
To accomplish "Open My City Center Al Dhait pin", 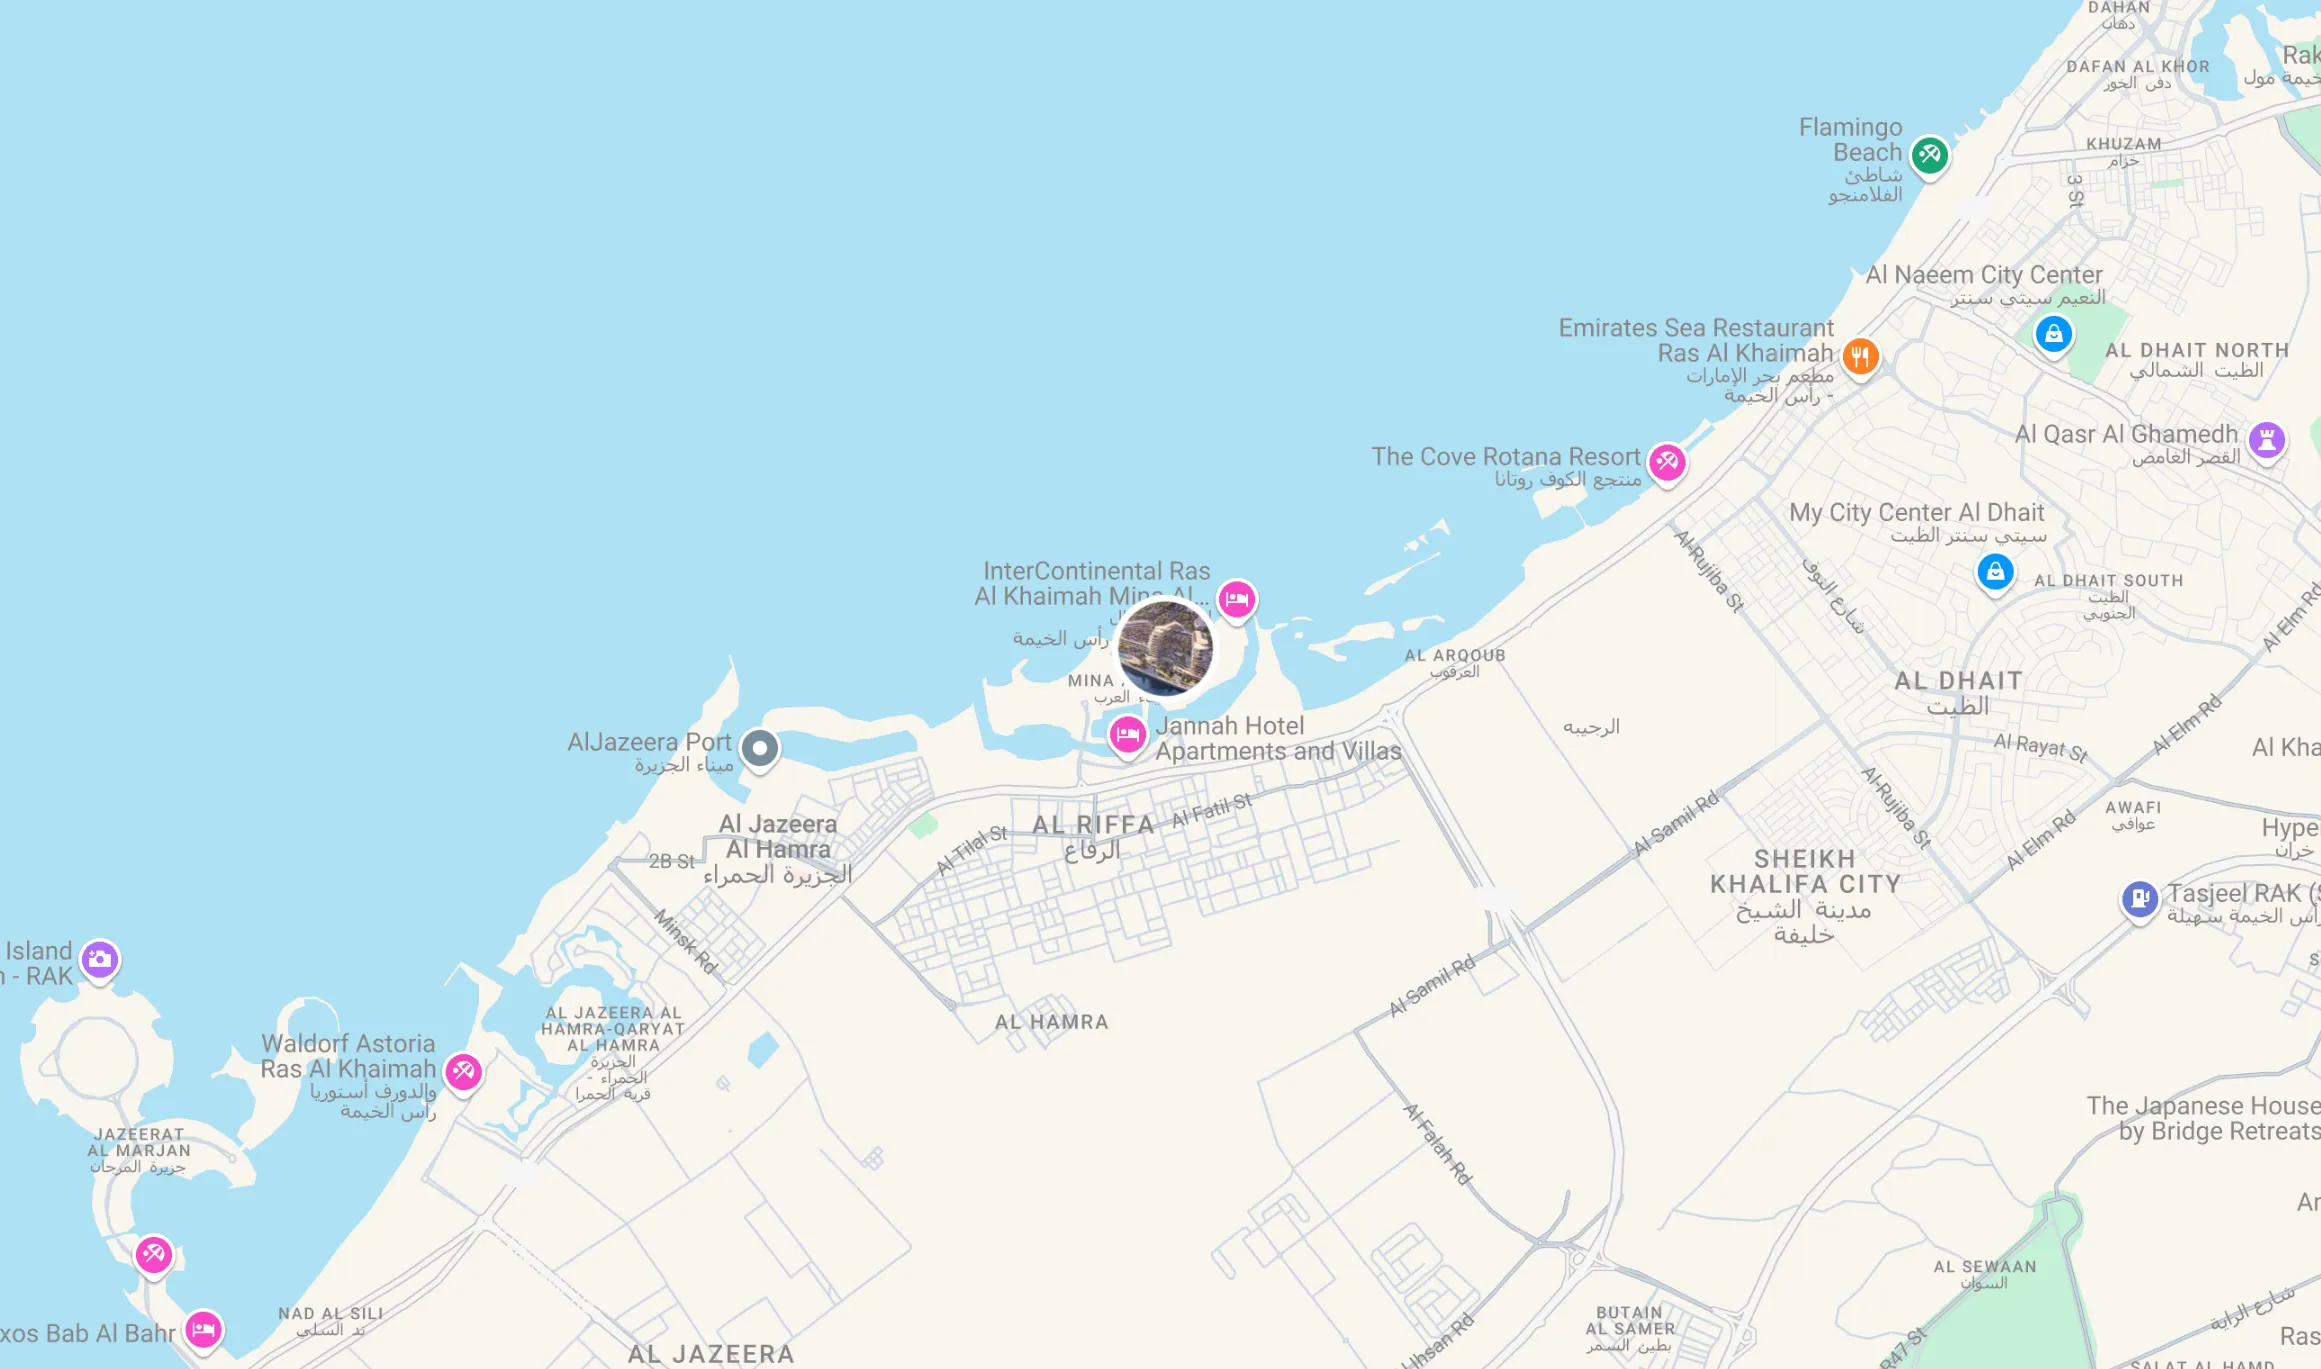I will [1995, 572].
